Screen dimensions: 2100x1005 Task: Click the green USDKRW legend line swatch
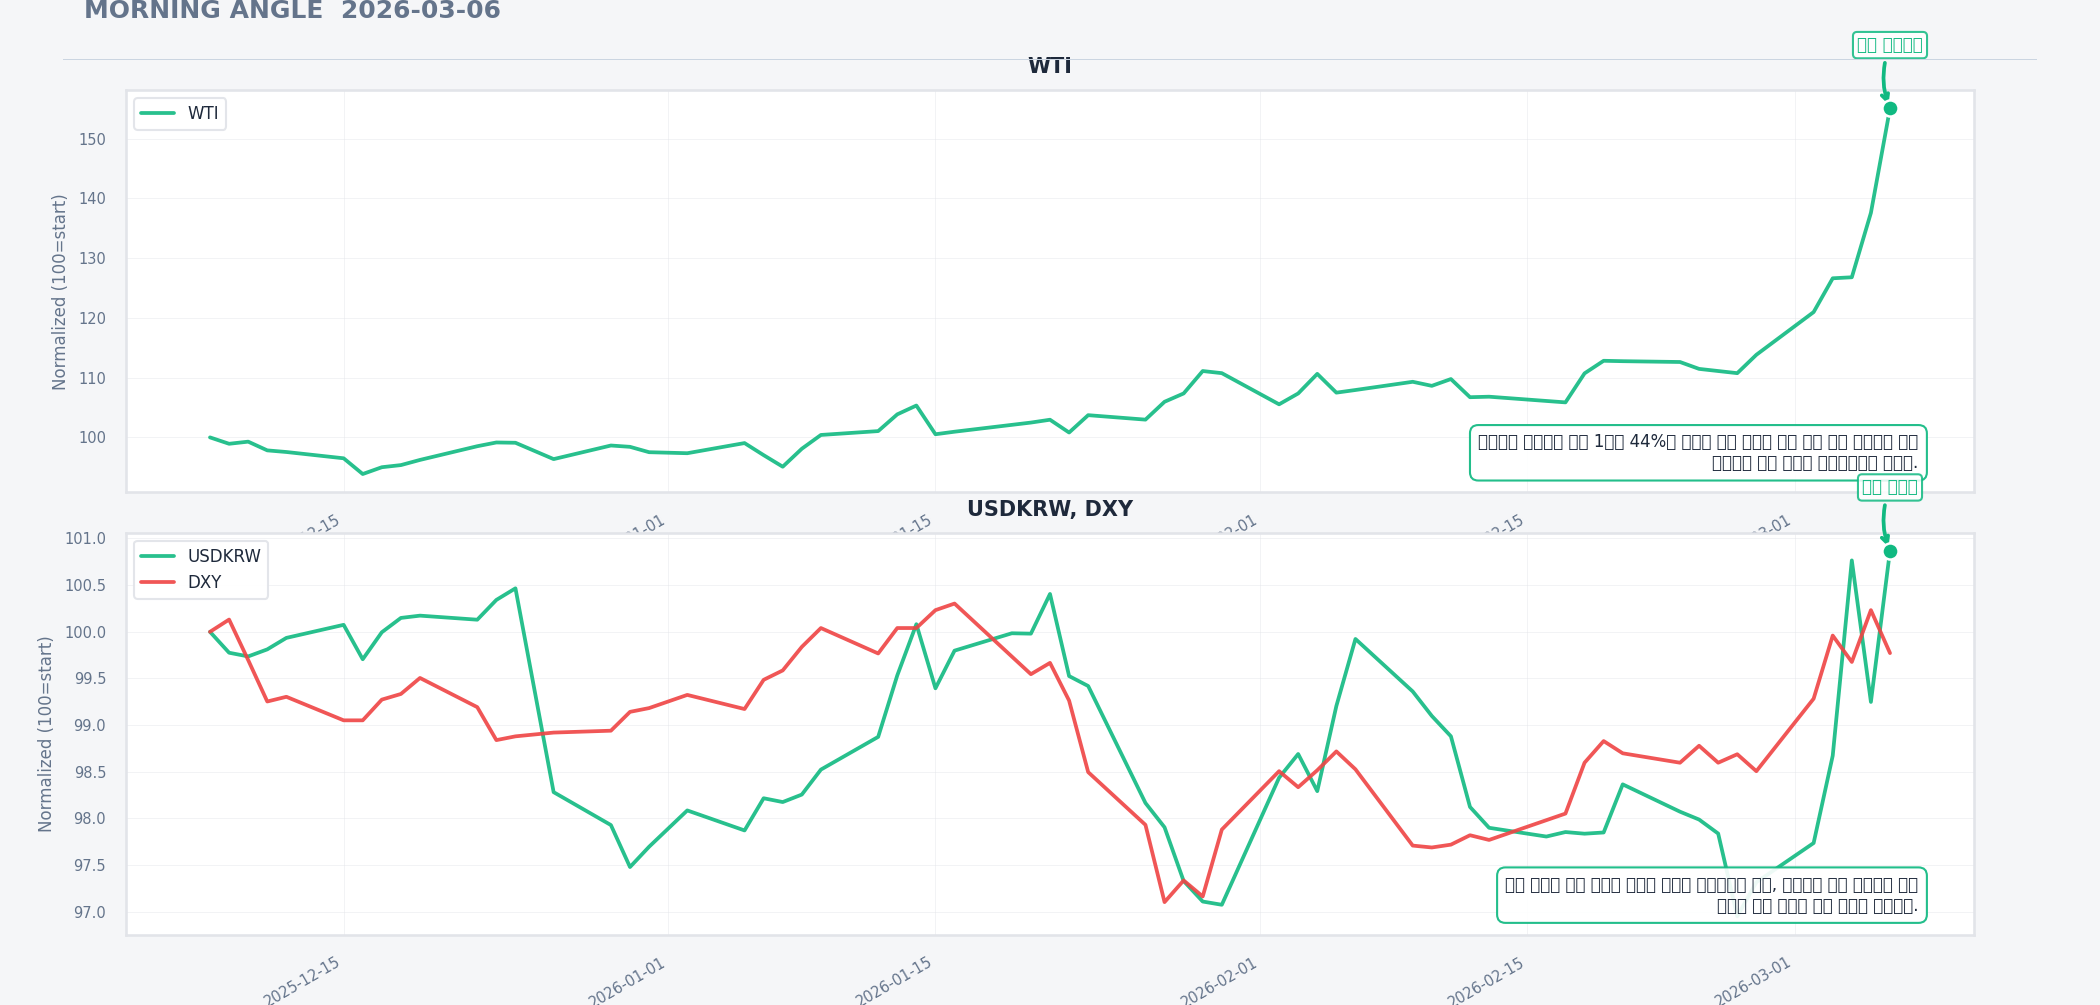pyautogui.click(x=158, y=557)
